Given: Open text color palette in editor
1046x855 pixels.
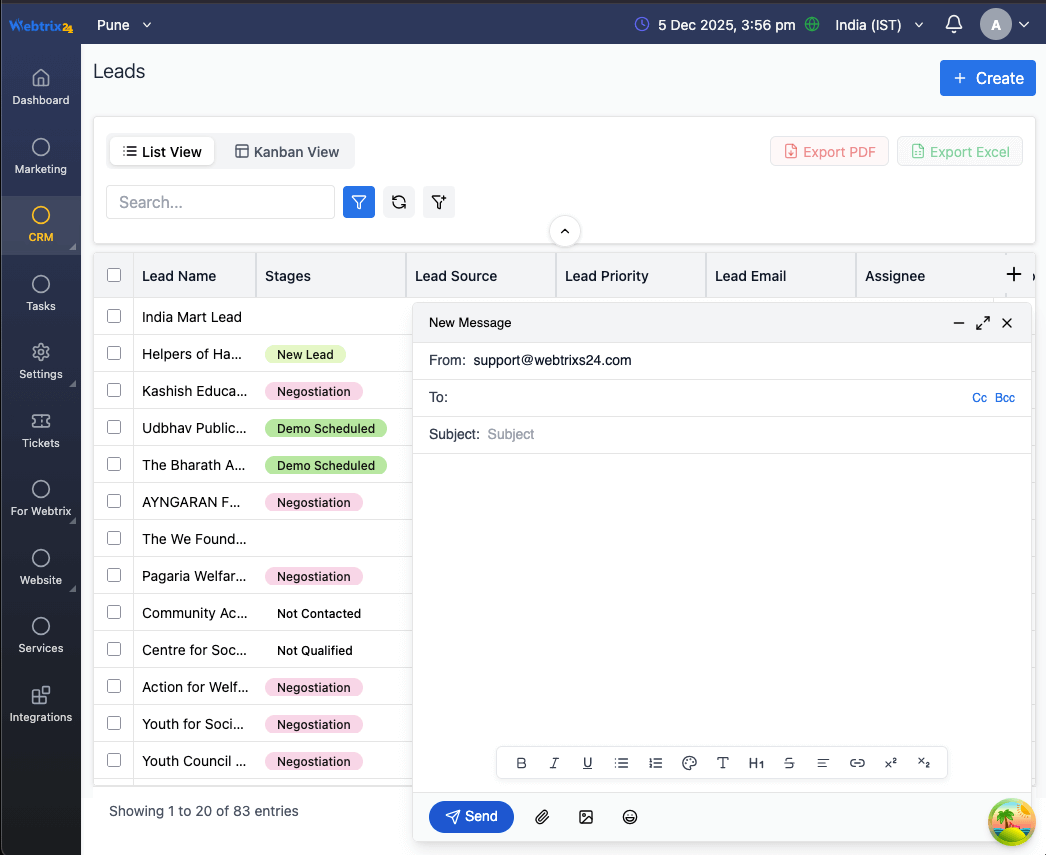Looking at the screenshot, I should tap(689, 763).
